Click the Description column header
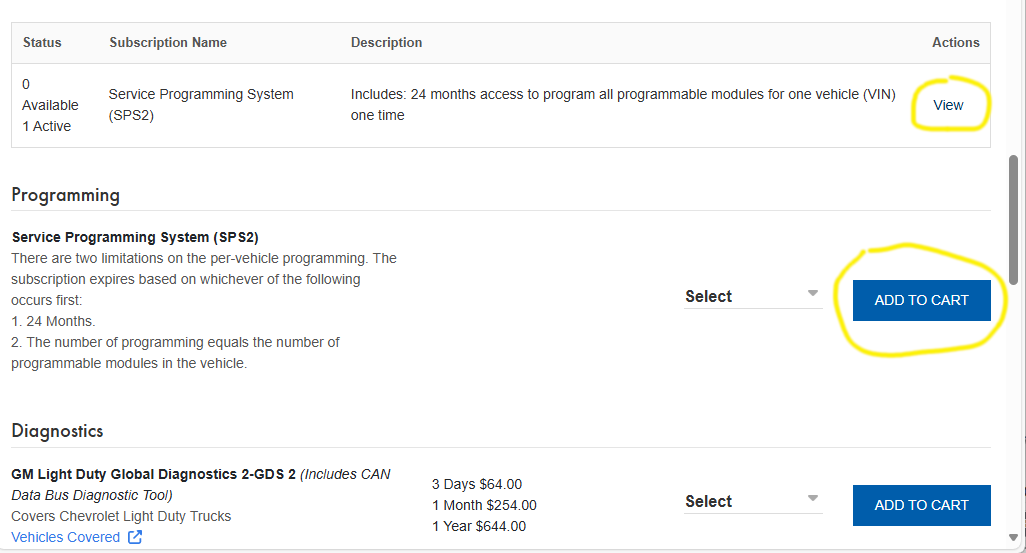The height and width of the screenshot is (553, 1026). click(x=386, y=42)
